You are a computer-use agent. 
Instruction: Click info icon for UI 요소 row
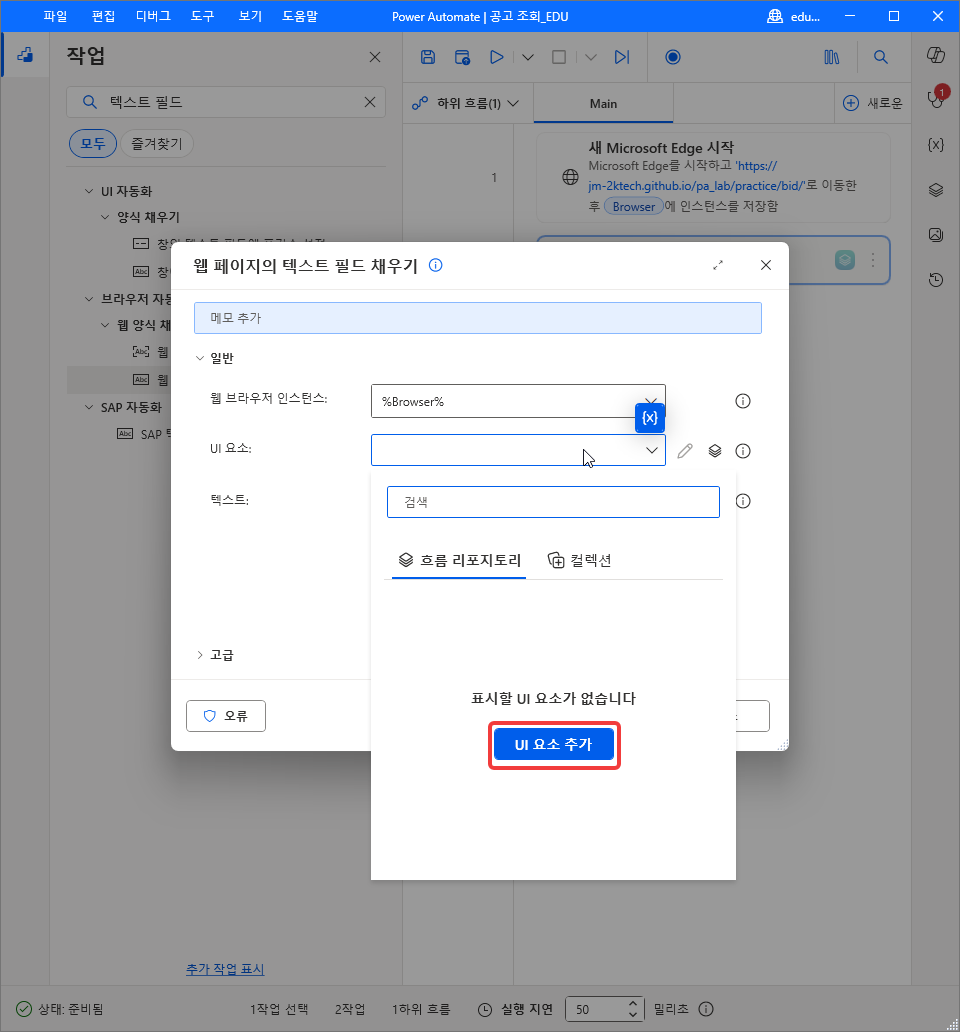point(743,451)
